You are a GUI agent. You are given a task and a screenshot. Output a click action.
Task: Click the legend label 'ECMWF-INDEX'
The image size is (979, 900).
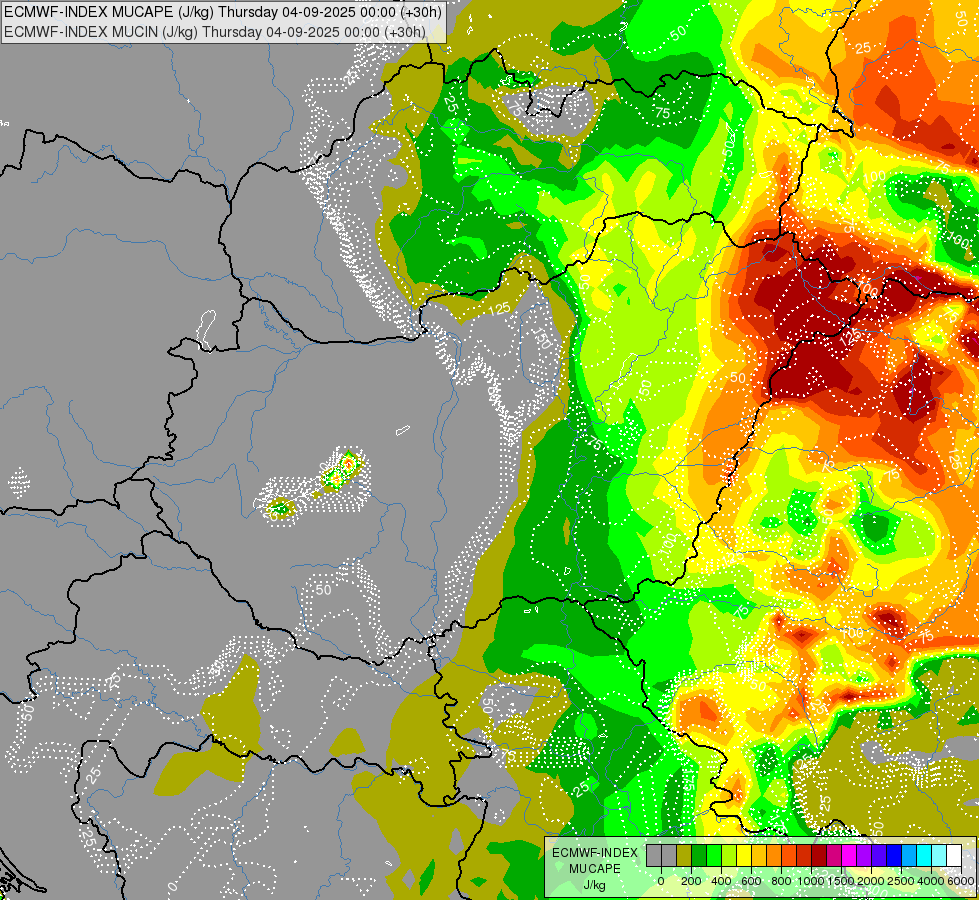(595, 853)
